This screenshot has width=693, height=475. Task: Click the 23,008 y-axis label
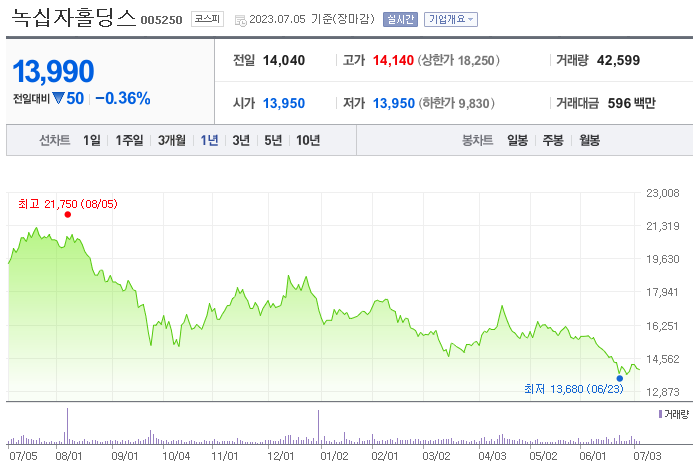(x=663, y=193)
